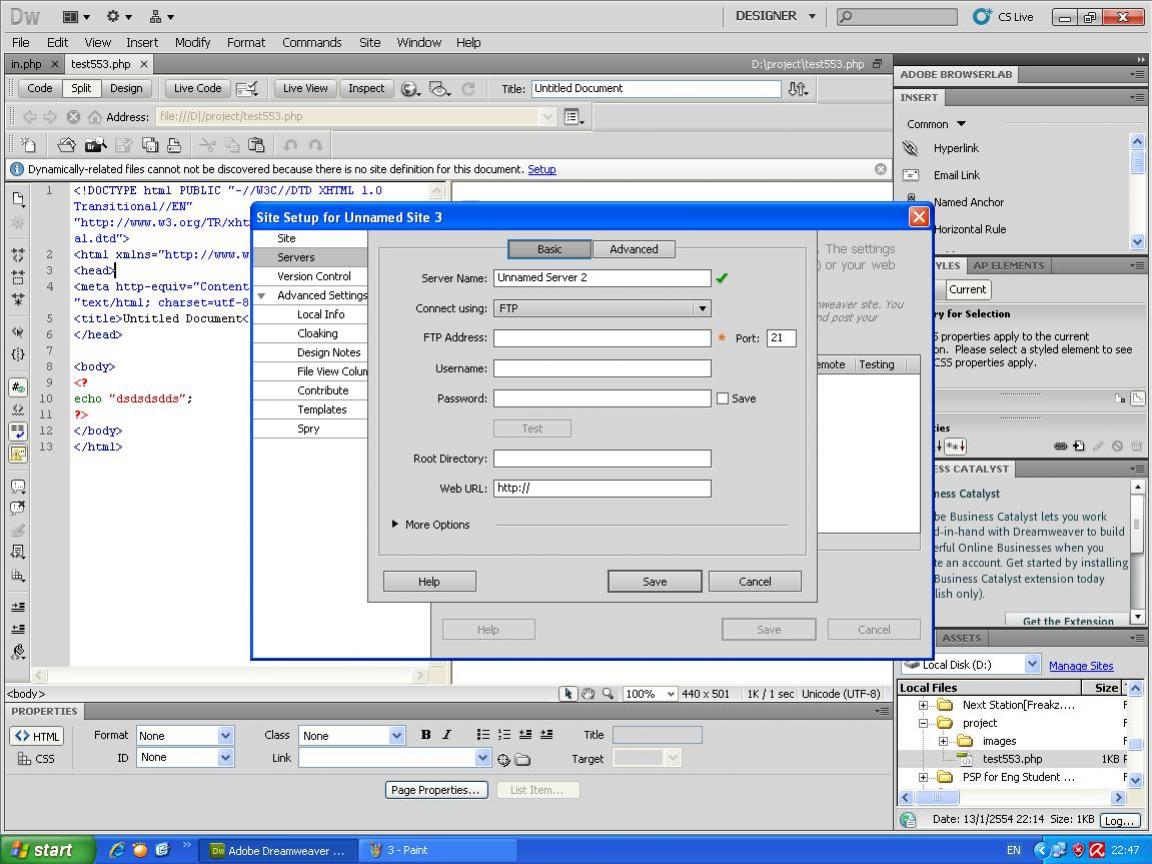Click the Preview in browser globe icon

pyautogui.click(x=410, y=89)
